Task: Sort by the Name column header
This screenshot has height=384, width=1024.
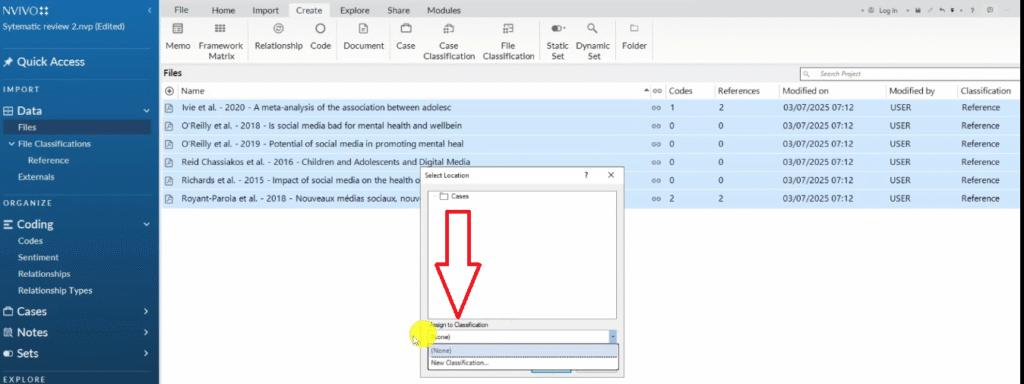Action: click(193, 91)
